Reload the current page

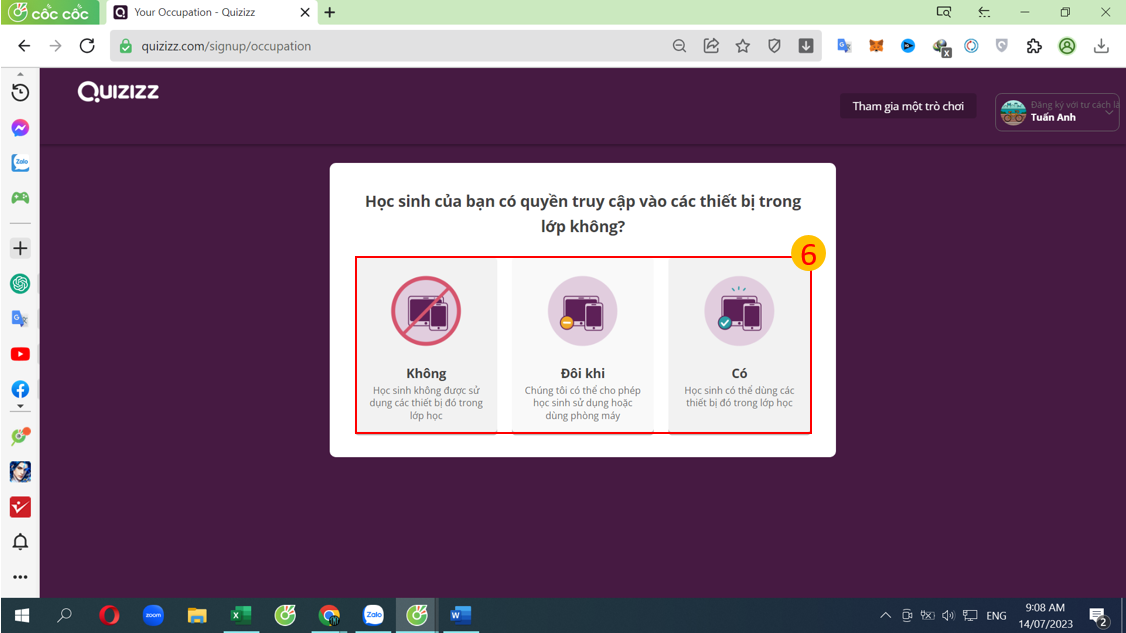pyautogui.click(x=87, y=46)
